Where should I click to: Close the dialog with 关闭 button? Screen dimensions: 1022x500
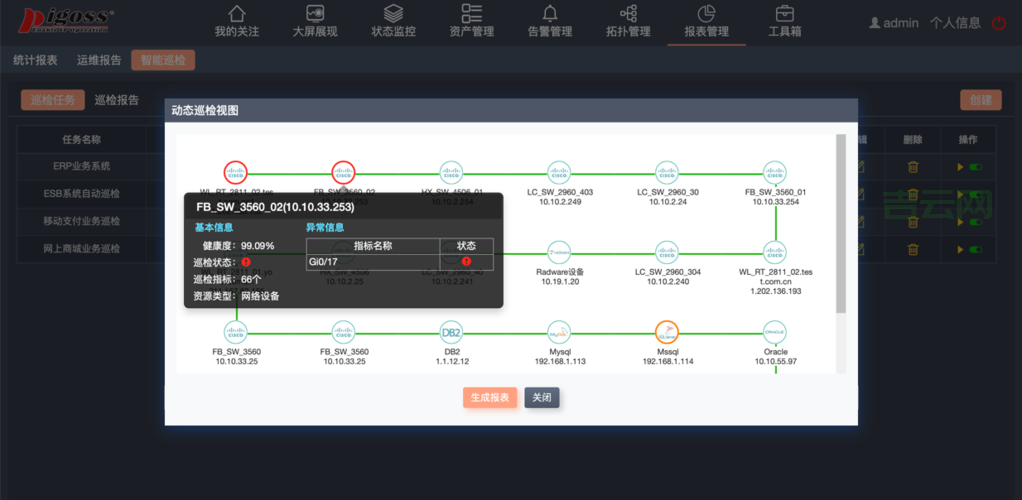tap(542, 398)
